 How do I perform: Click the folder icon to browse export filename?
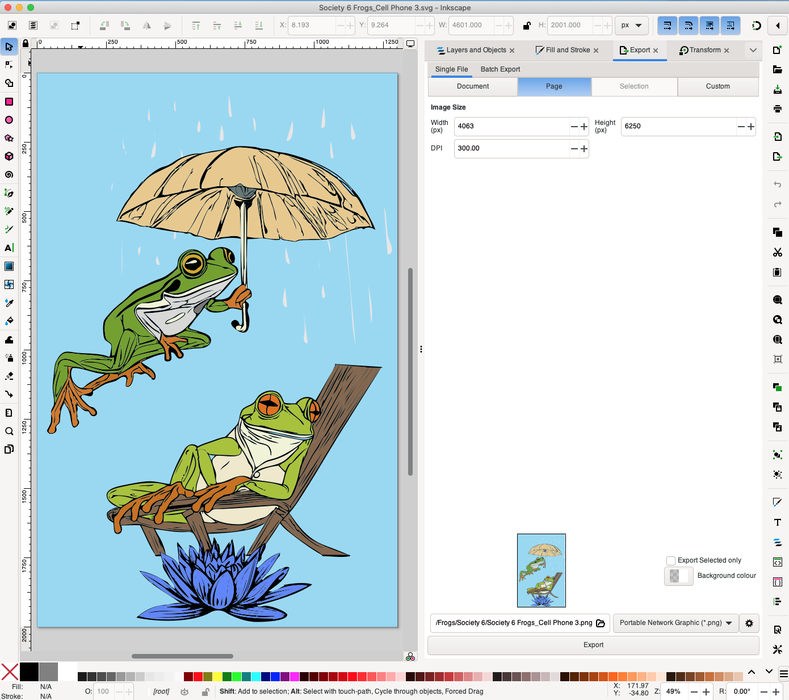click(x=600, y=623)
